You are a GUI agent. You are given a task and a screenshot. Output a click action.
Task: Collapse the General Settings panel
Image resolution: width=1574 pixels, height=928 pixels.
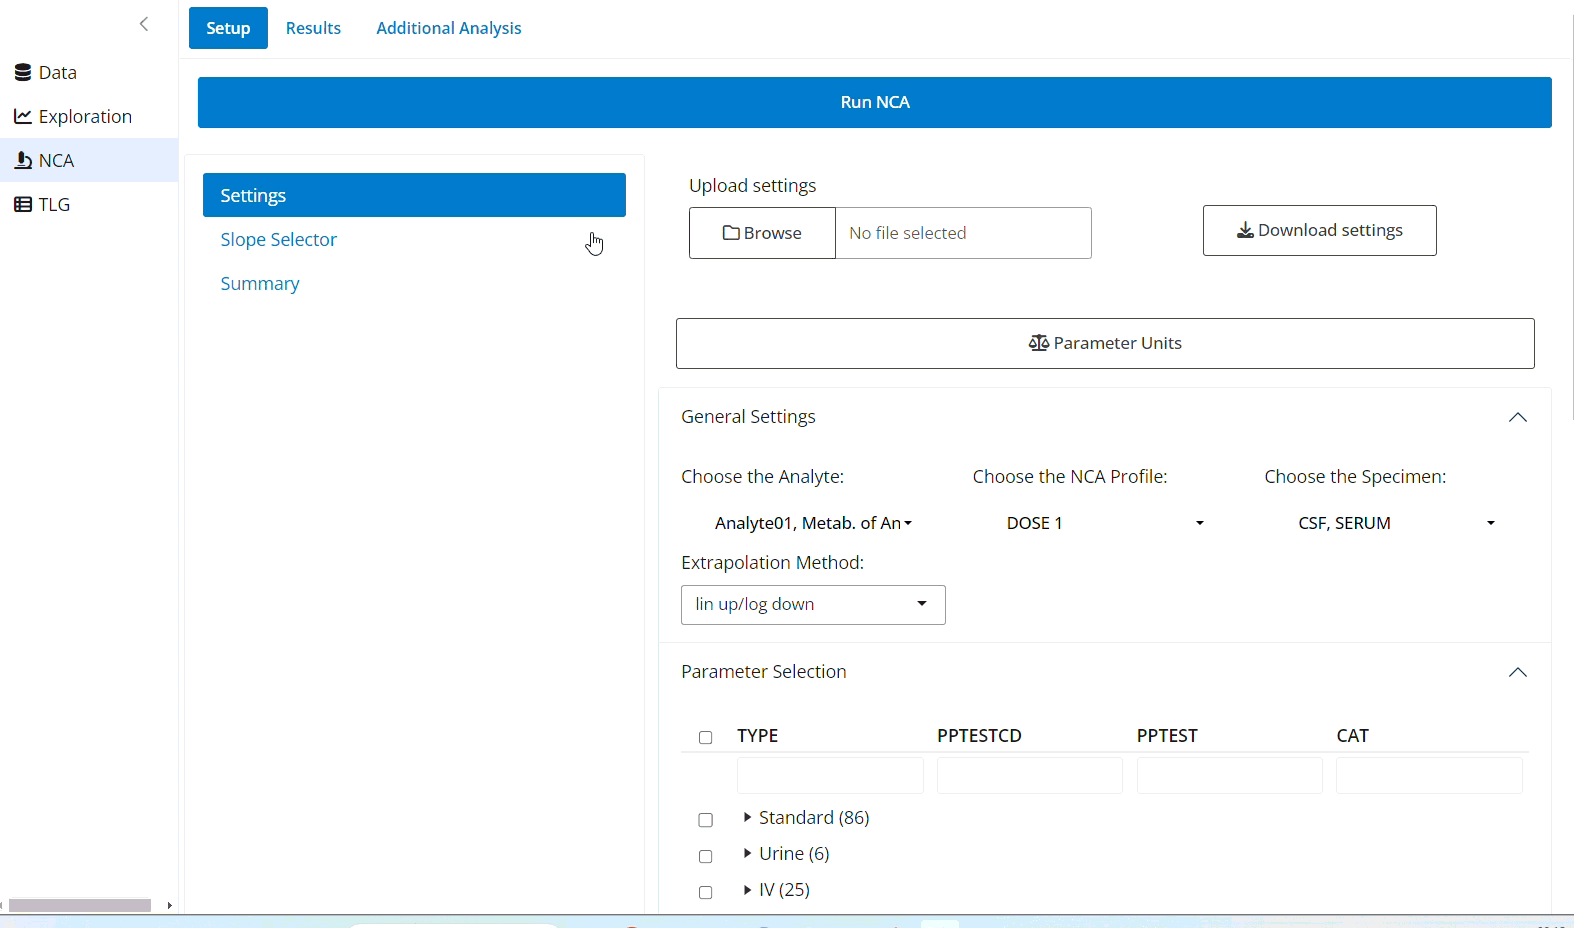(1517, 417)
